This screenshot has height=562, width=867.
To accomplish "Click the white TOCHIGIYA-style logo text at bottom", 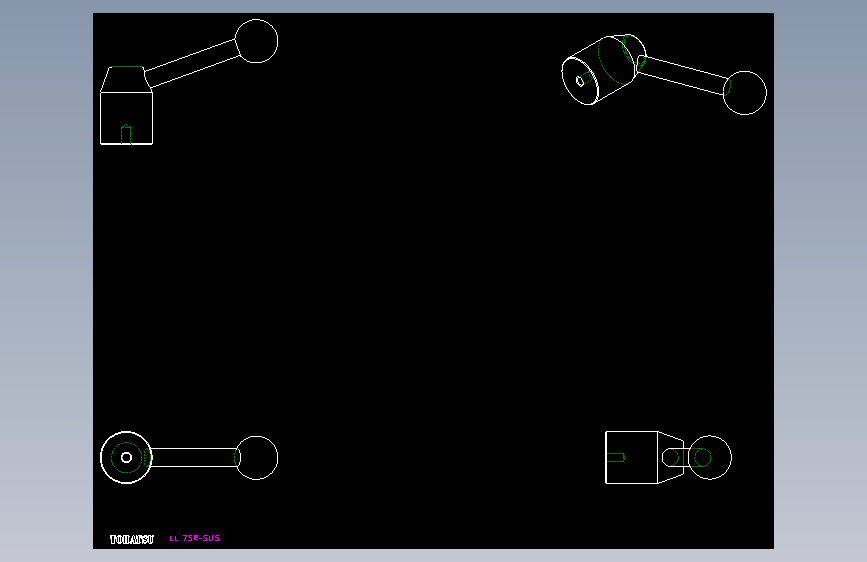I will tap(132, 539).
